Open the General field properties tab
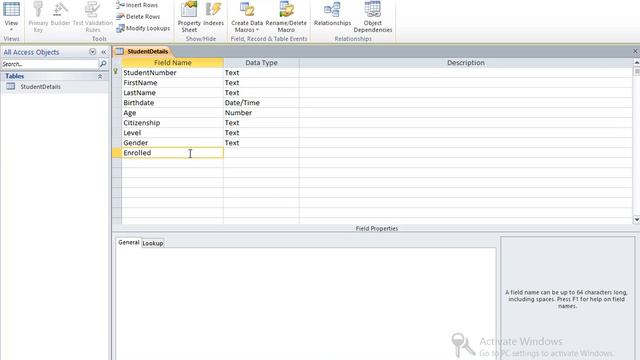640x360 pixels. point(129,242)
